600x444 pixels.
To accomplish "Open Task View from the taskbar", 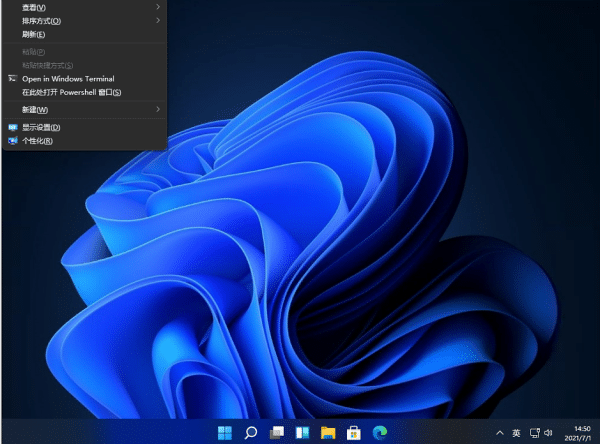I will (276, 432).
